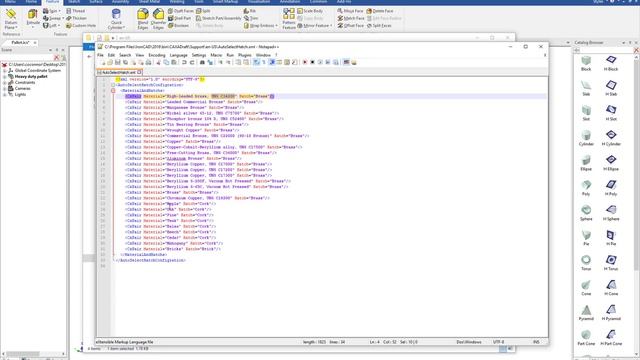Open the Wrap Emboss dropdown
Viewport: 640px width, 360px height.
pyautogui.click(x=260, y=25)
